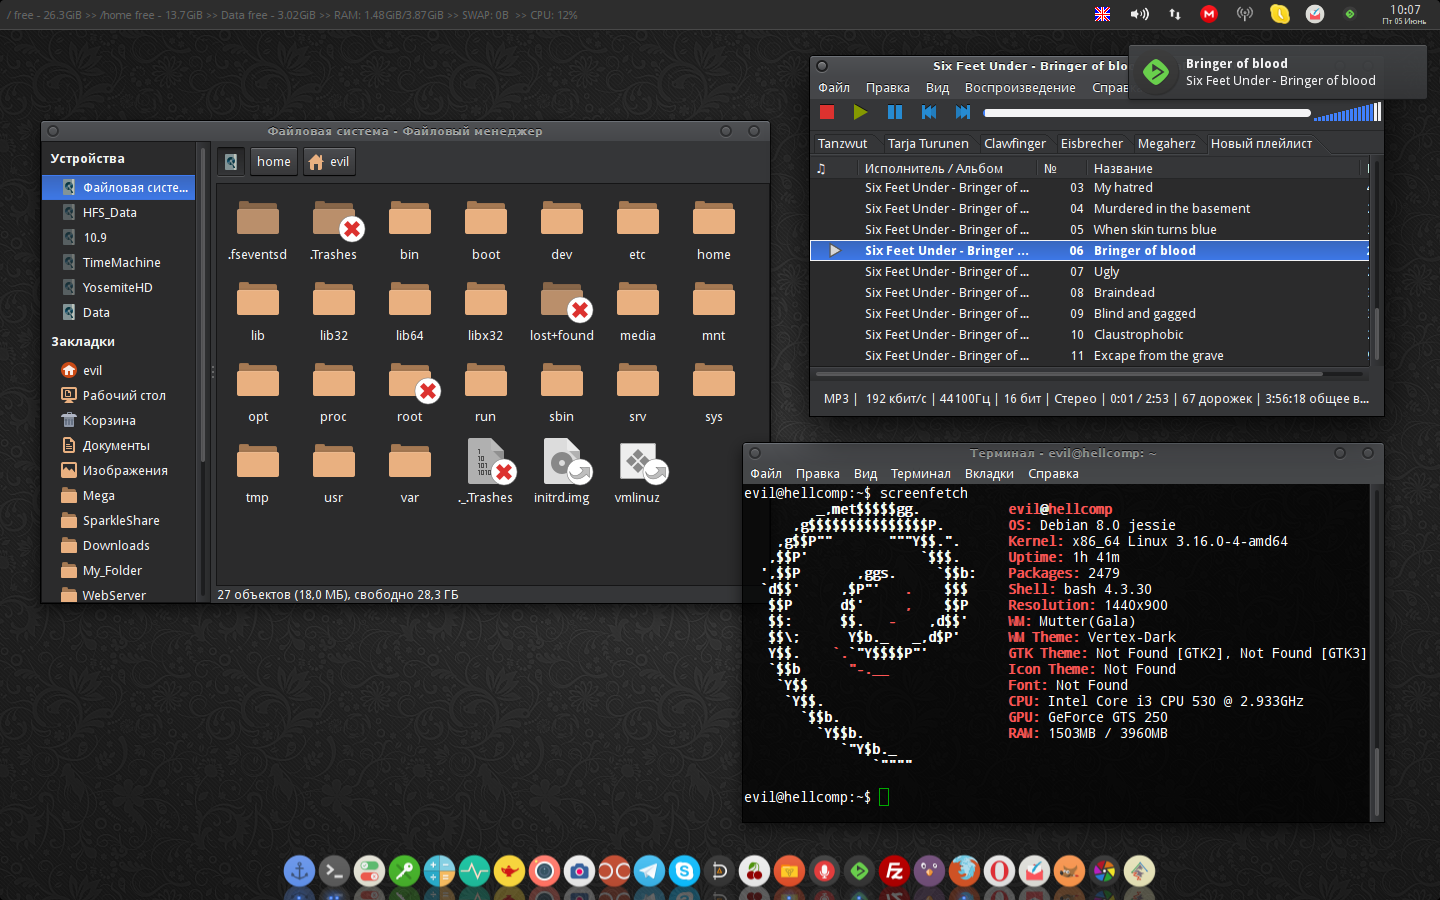
Task: Select YosemiteHD device in the sidebar
Action: 118,288
